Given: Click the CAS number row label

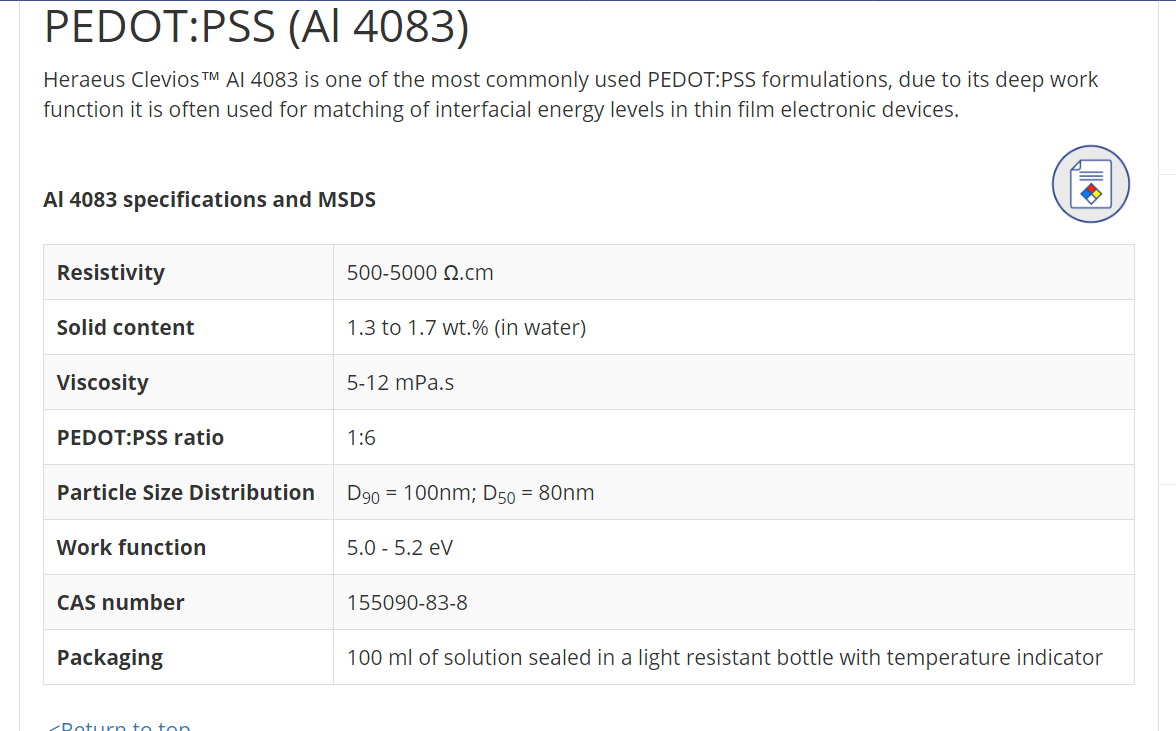Looking at the screenshot, I should click(121, 602).
